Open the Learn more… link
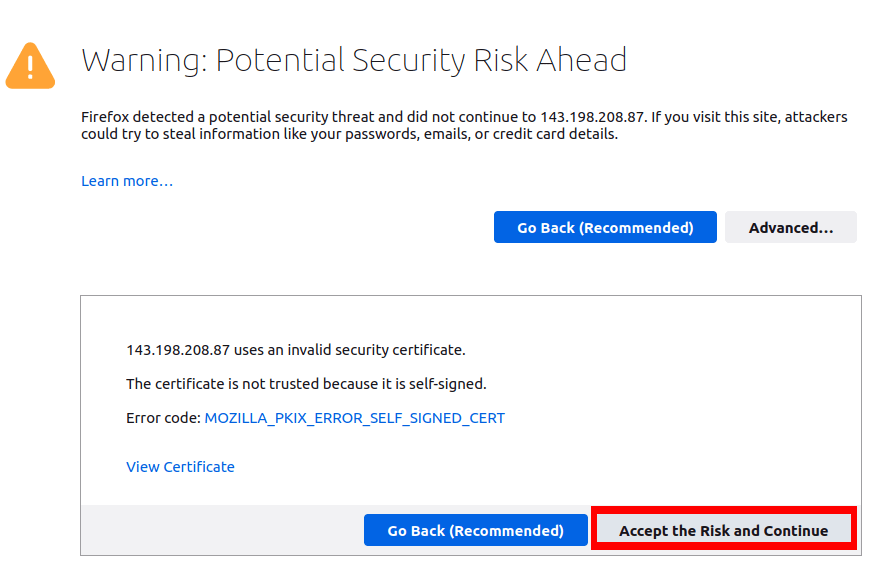The image size is (876, 569). pyautogui.click(x=127, y=181)
